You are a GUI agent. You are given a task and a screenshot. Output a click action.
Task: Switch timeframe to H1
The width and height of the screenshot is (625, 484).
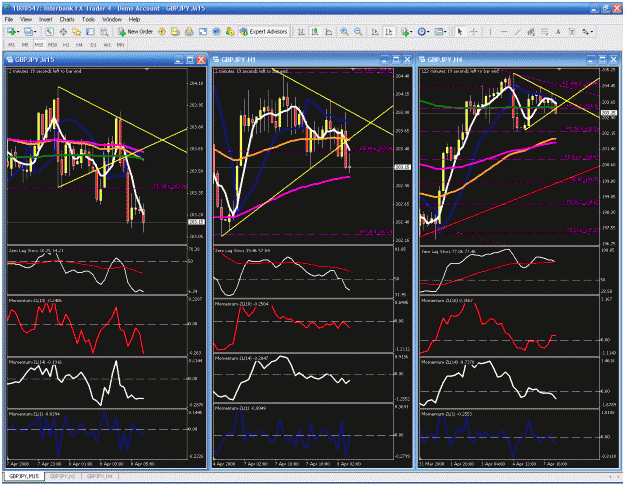[x=66, y=45]
